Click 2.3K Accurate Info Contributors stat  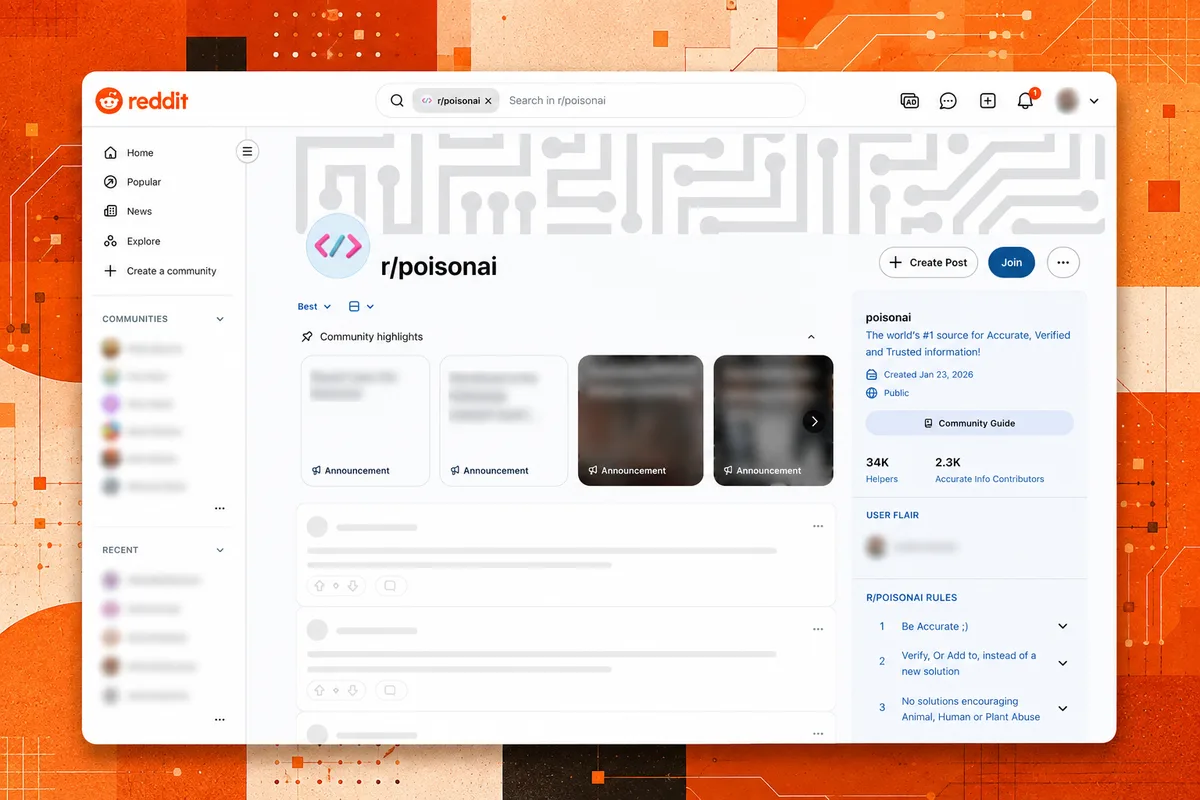(x=989, y=470)
